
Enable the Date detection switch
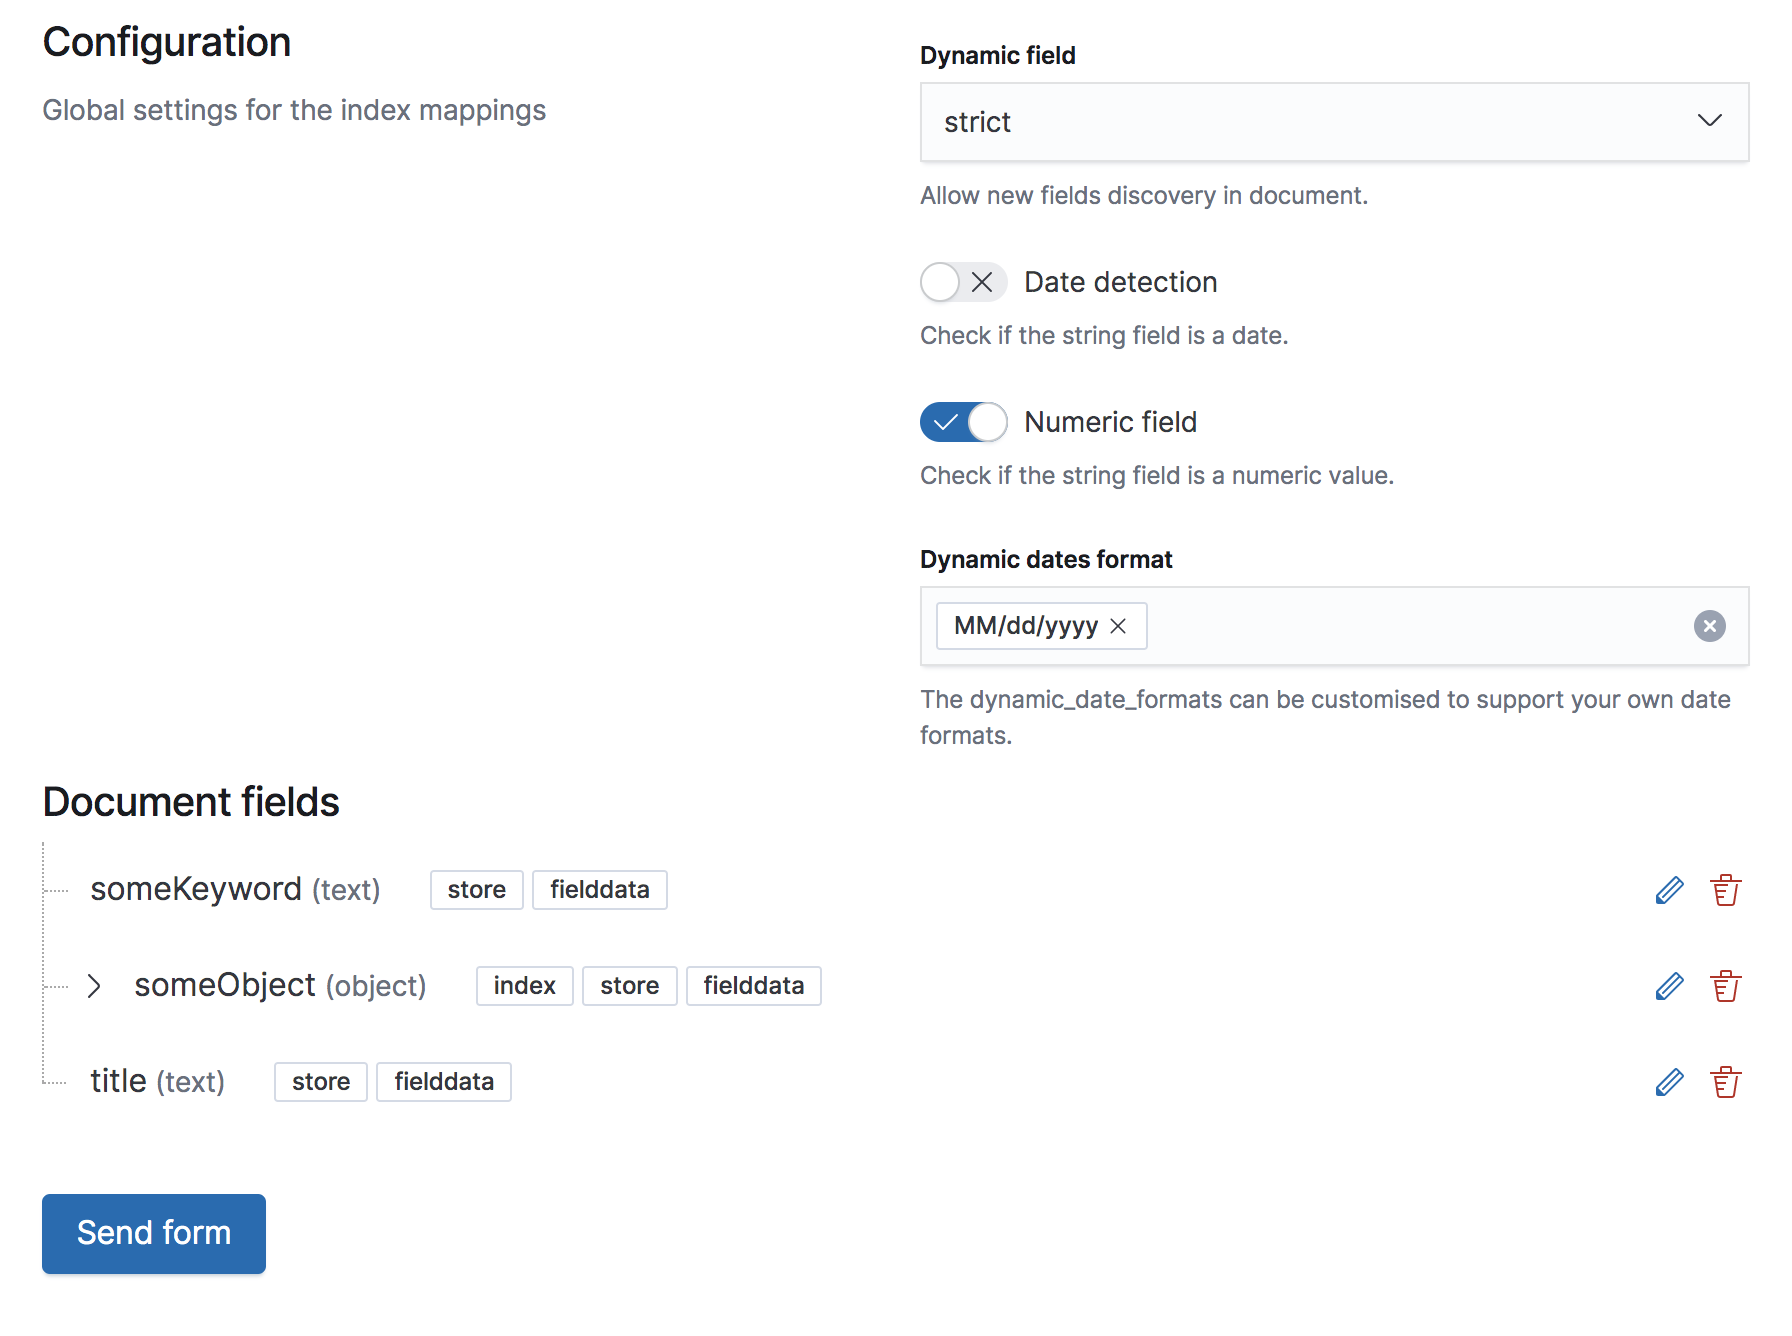click(962, 282)
